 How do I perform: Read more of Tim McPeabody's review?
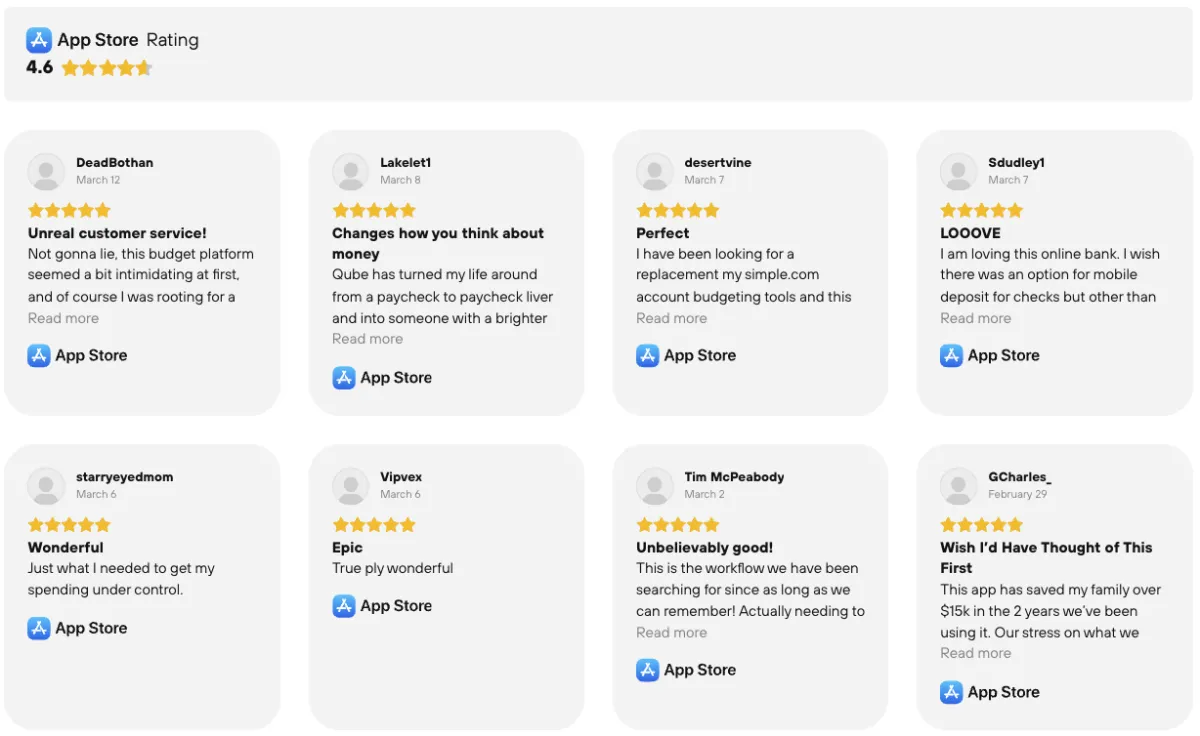tap(671, 632)
